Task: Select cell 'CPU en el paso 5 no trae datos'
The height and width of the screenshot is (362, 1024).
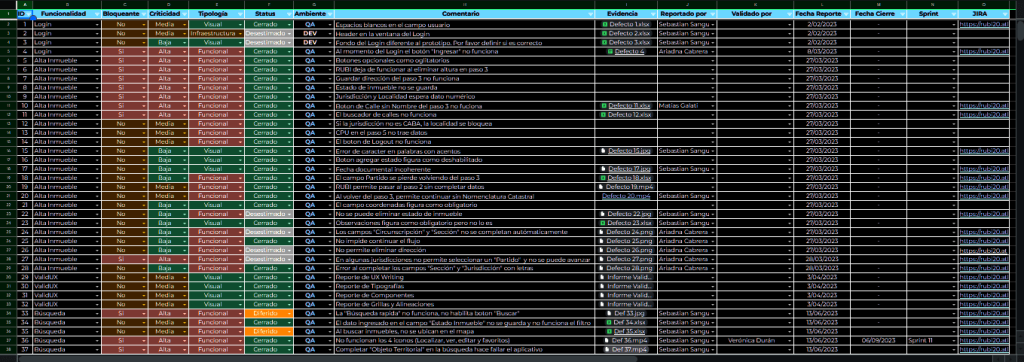Action: tap(464, 133)
